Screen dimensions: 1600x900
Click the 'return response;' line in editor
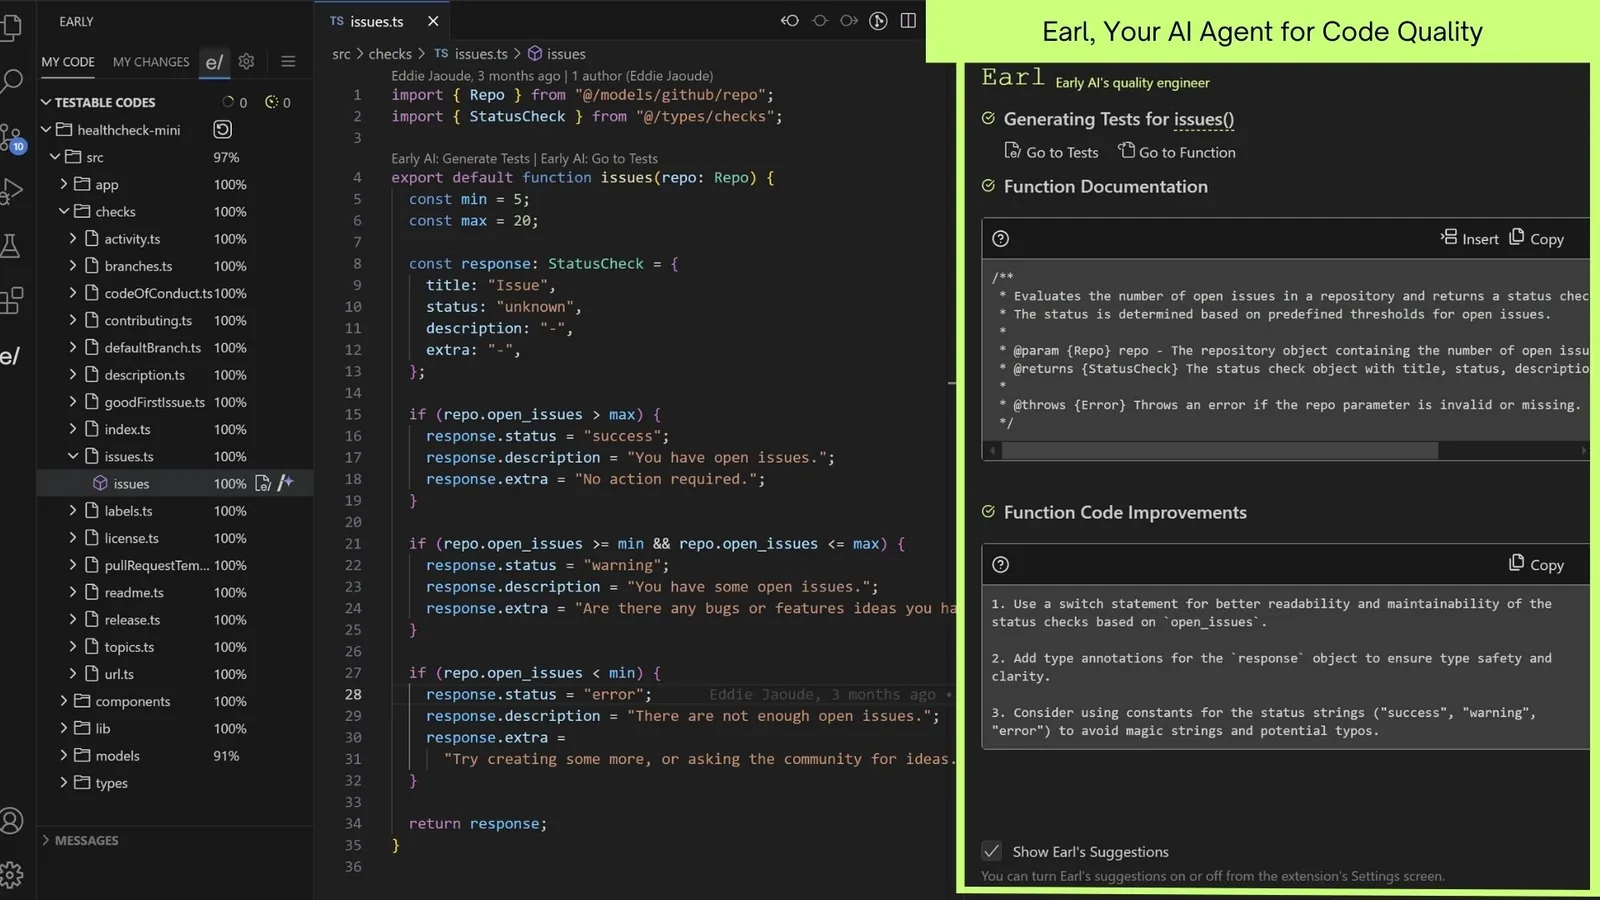[478, 824]
